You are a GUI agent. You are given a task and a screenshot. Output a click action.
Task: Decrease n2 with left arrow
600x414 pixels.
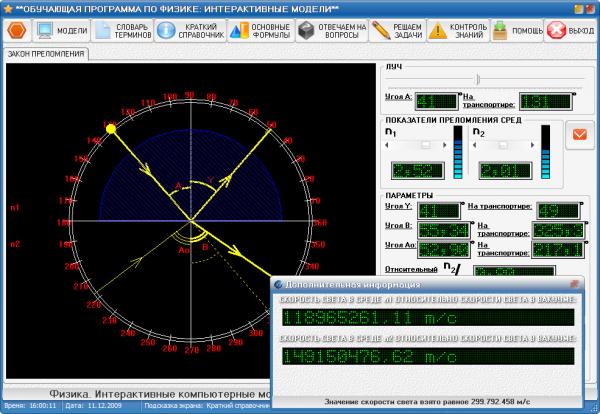pyautogui.click(x=474, y=145)
